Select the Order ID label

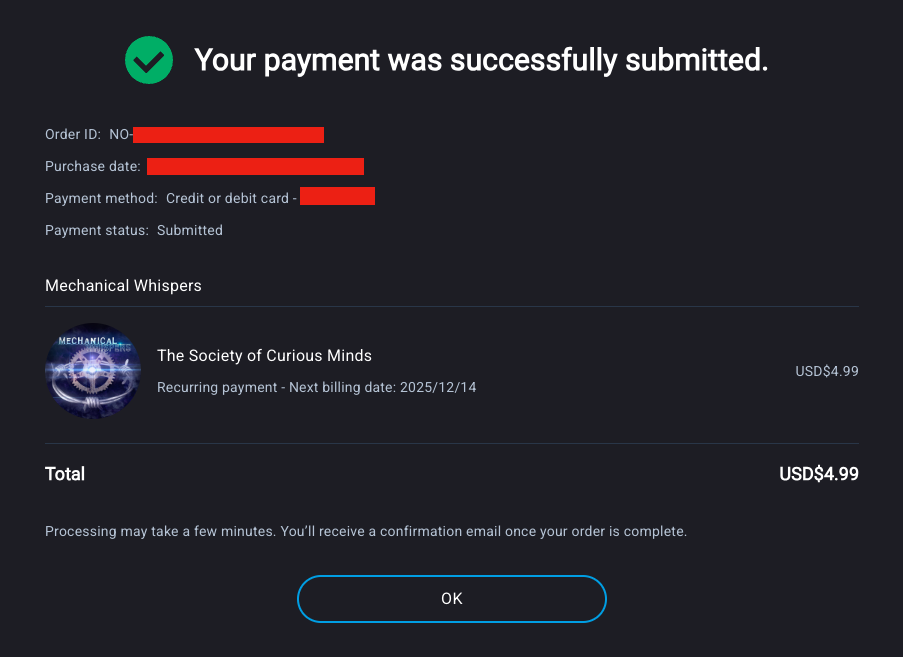73,135
